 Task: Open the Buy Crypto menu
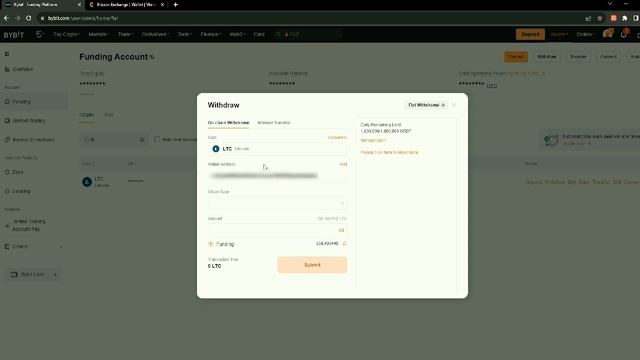tap(66, 34)
